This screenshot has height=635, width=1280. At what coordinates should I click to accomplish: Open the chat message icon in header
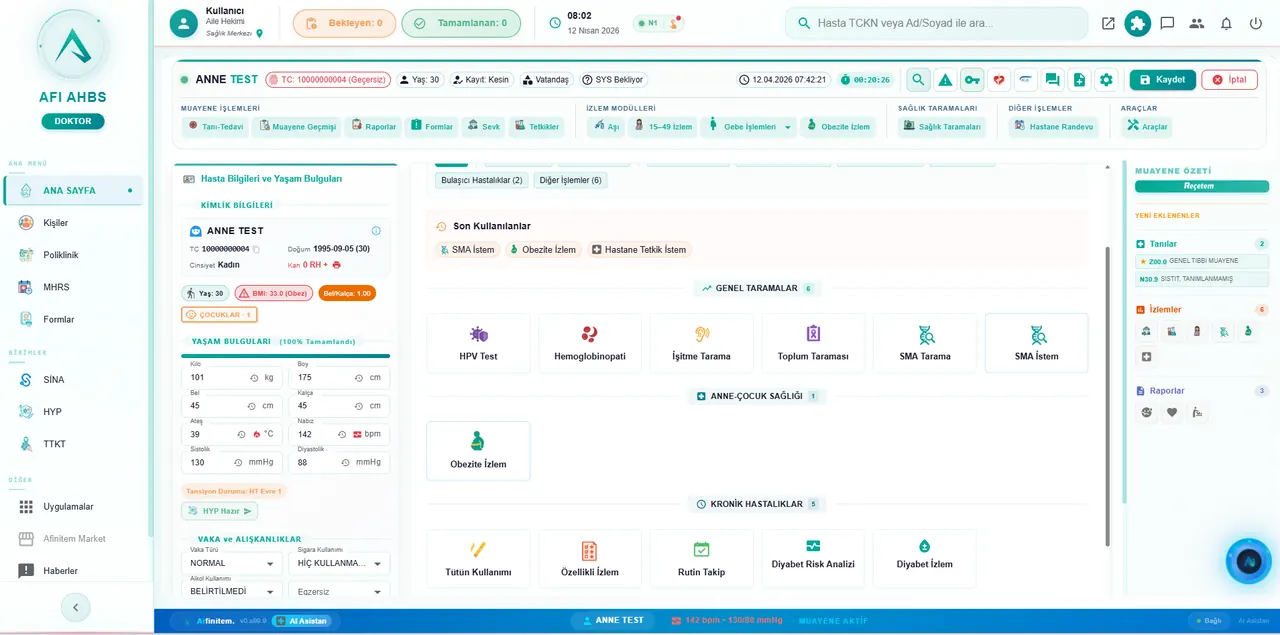tap(1167, 23)
